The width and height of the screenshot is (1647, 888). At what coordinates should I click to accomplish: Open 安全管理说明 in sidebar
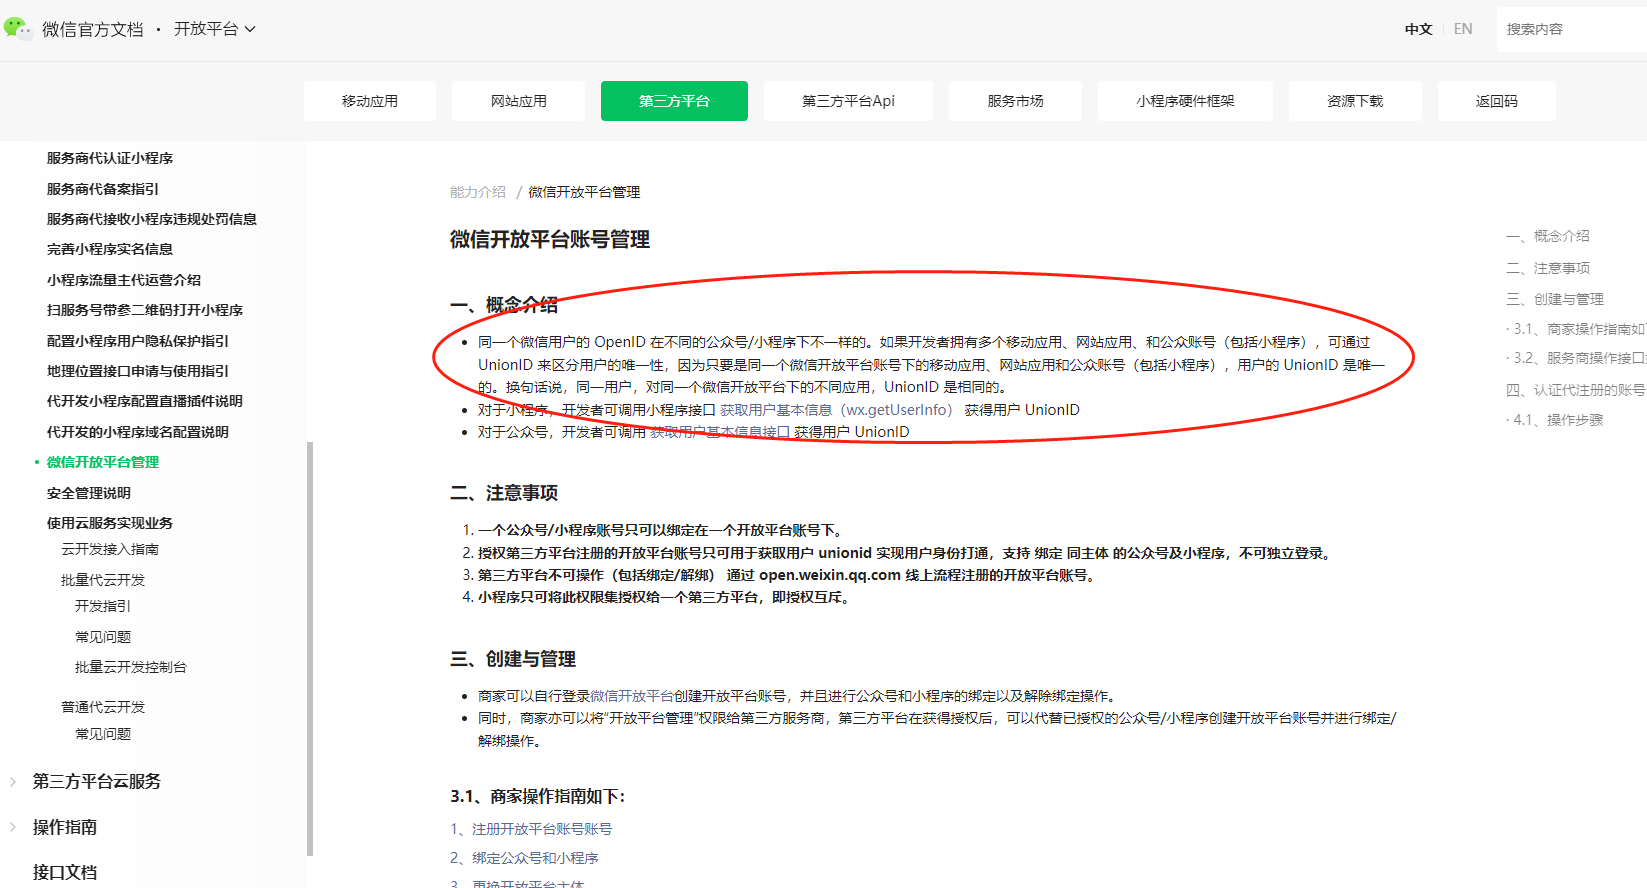click(89, 493)
